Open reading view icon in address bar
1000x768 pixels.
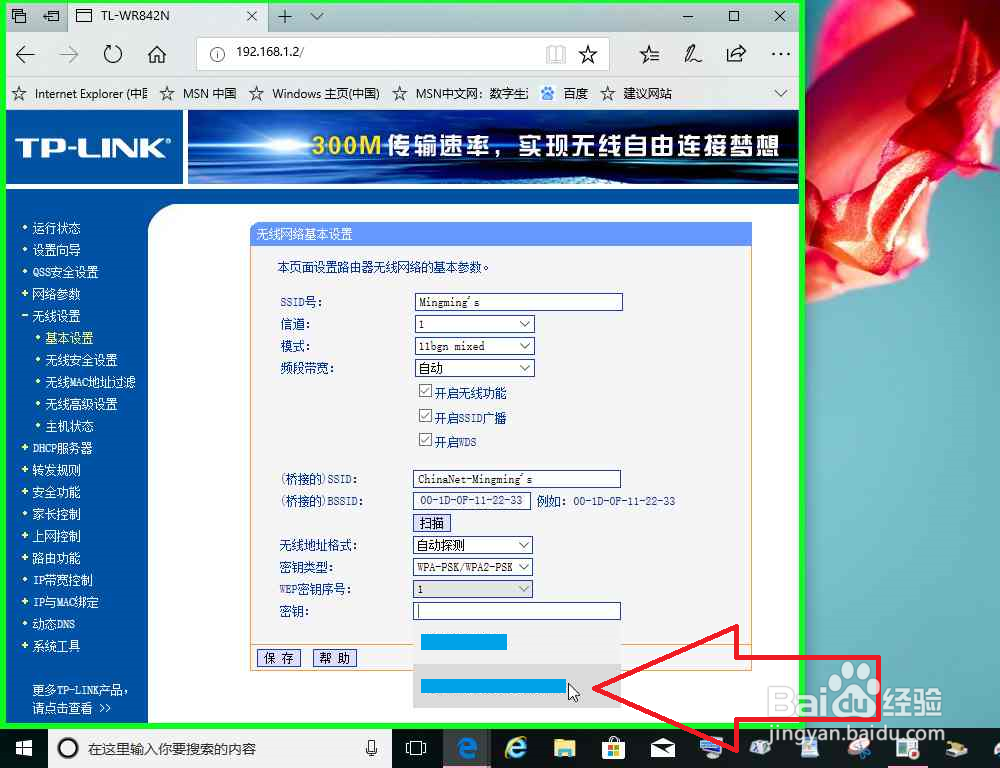[555, 55]
